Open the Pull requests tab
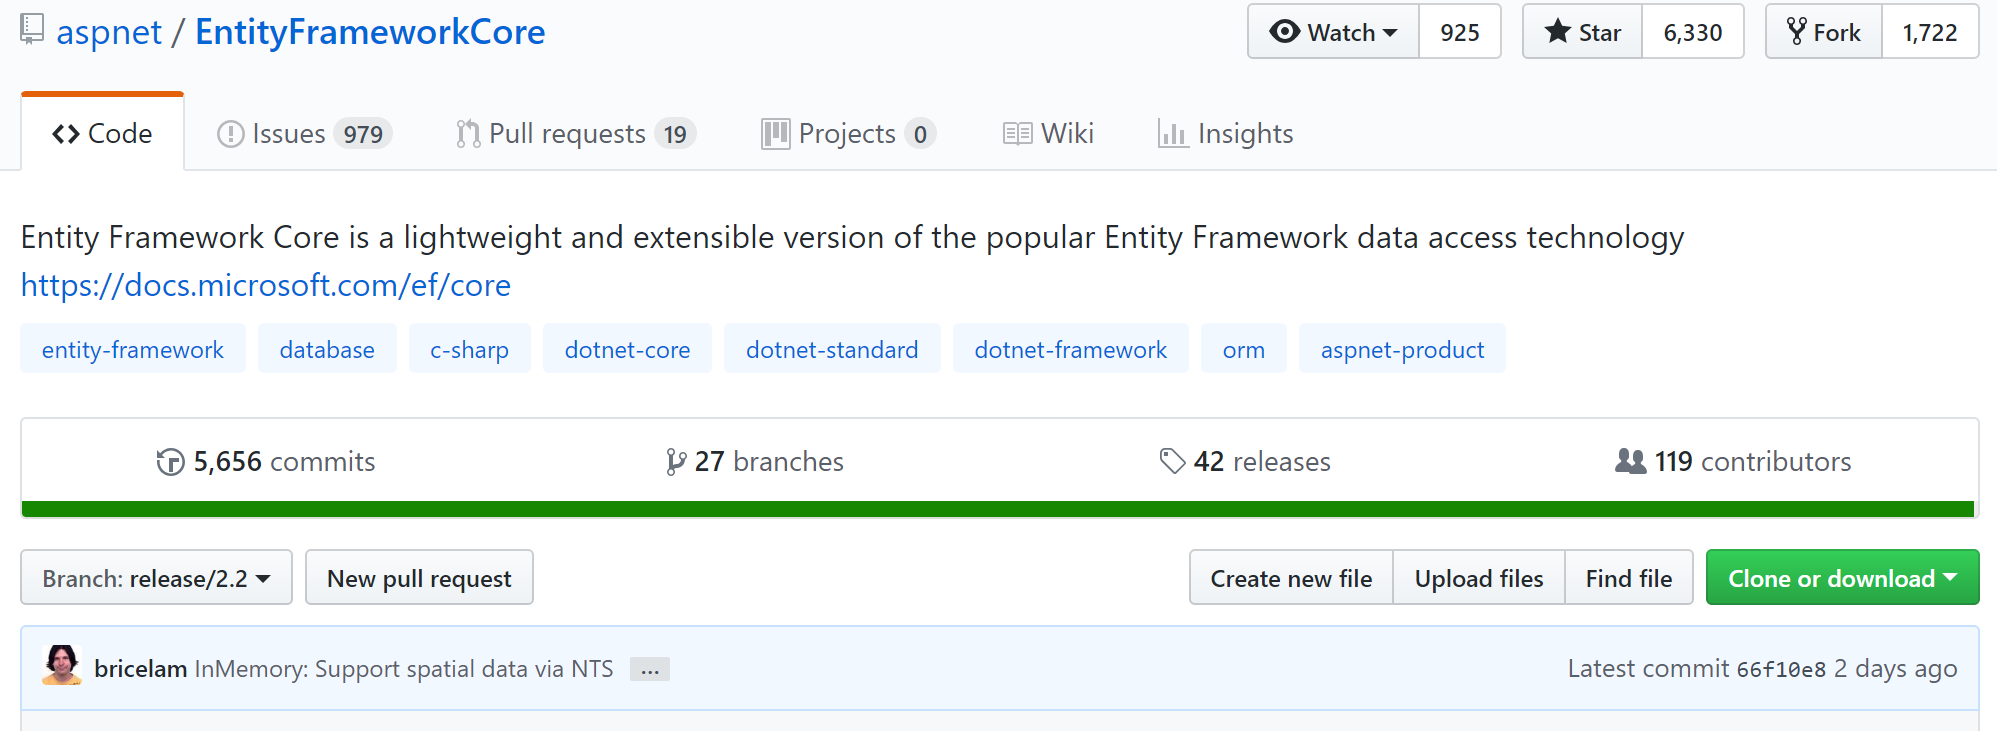The width and height of the screenshot is (1997, 731). [x=576, y=134]
